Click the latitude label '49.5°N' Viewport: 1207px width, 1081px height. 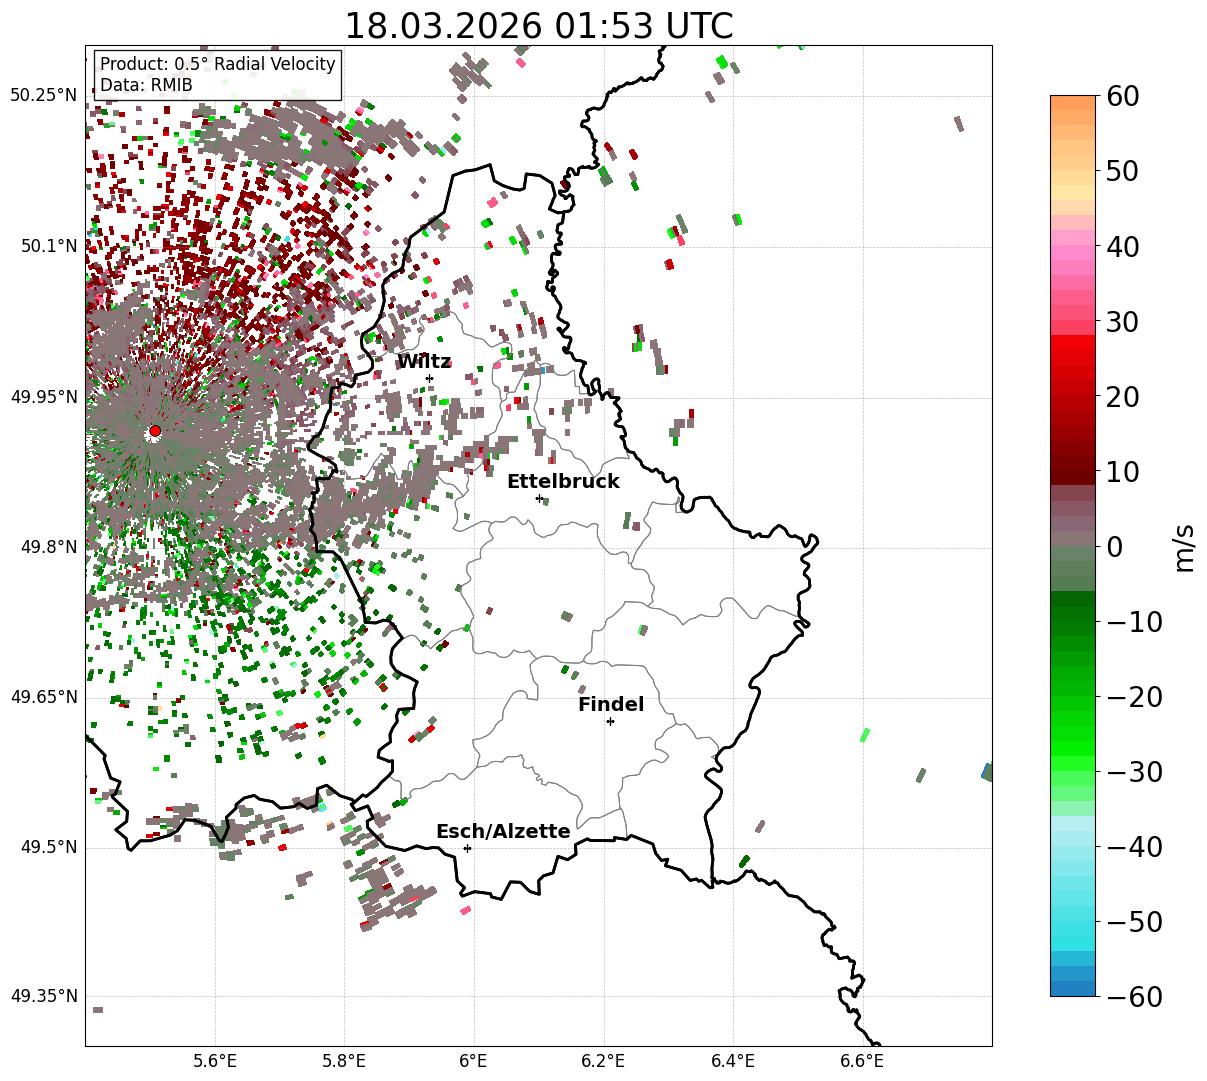pyautogui.click(x=47, y=848)
